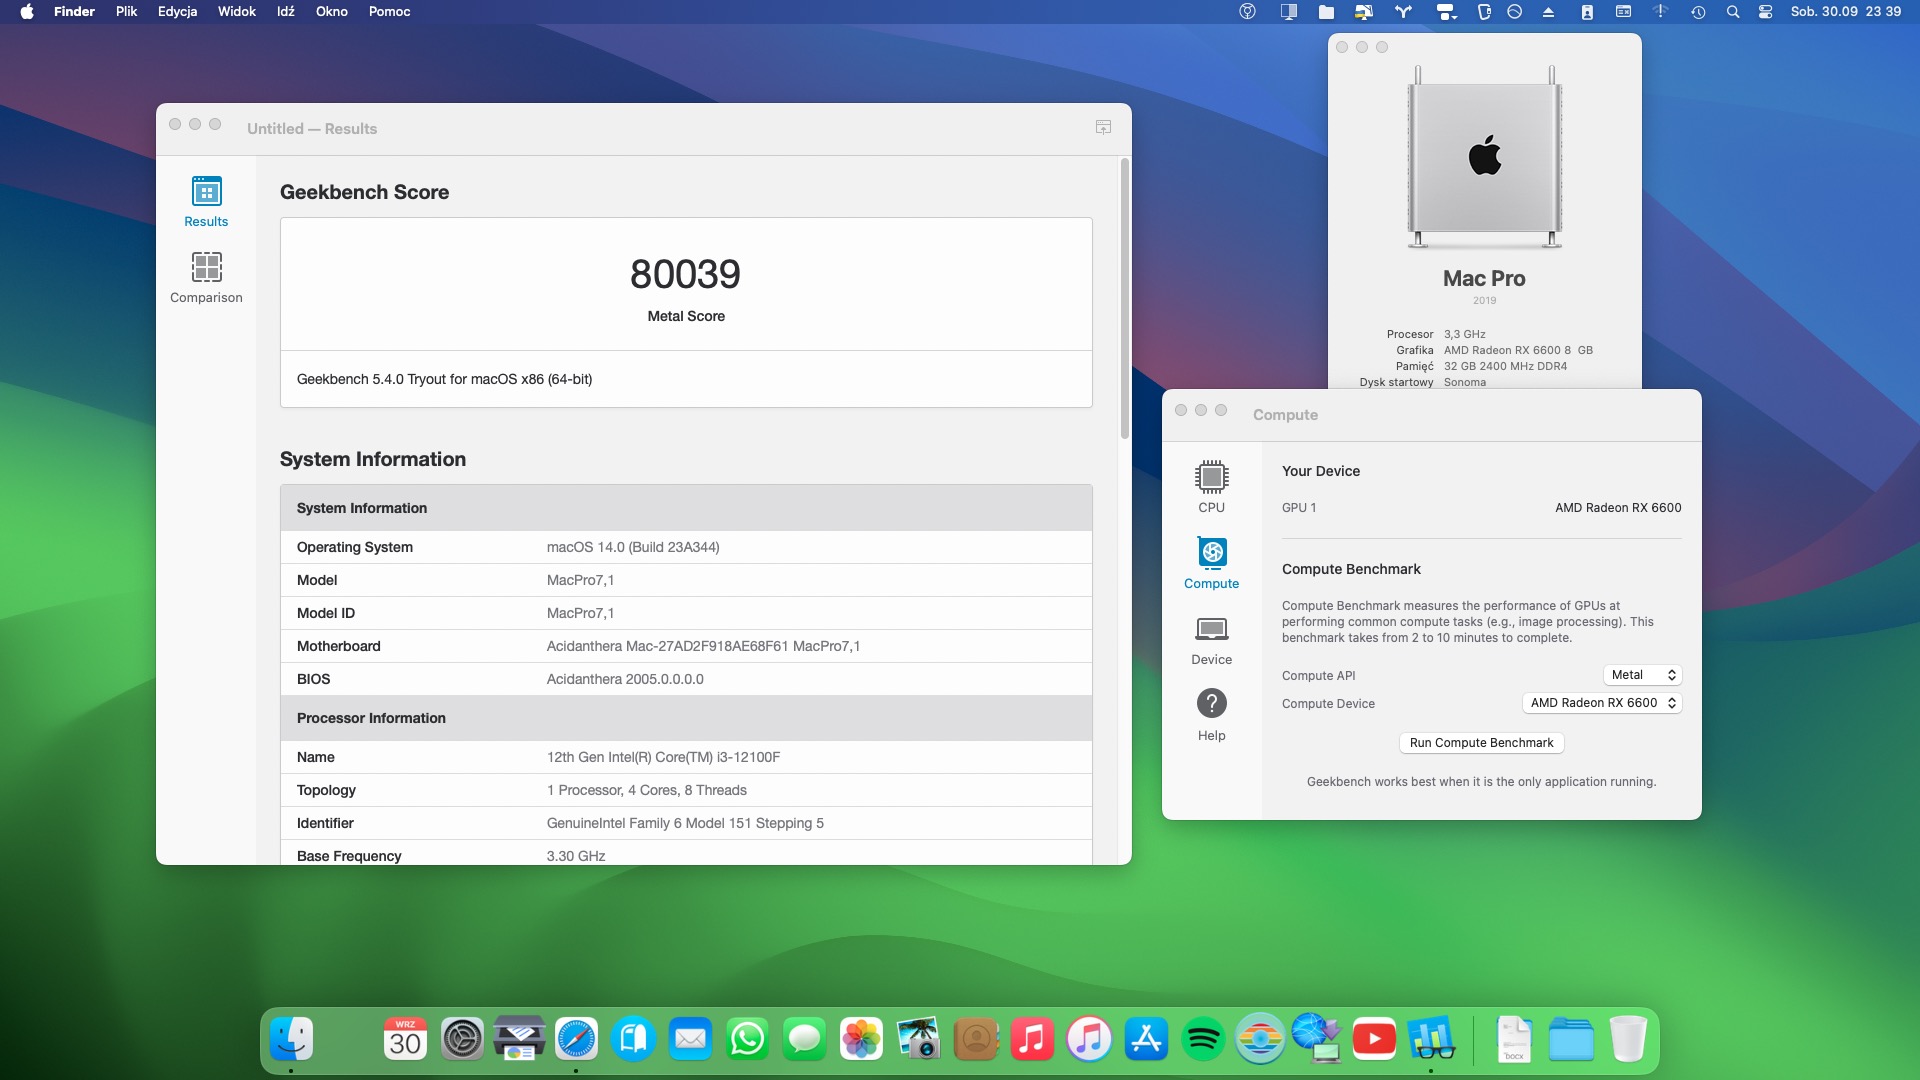This screenshot has width=1920, height=1080.
Task: Open System Settings from the dock
Action: pos(462,1040)
